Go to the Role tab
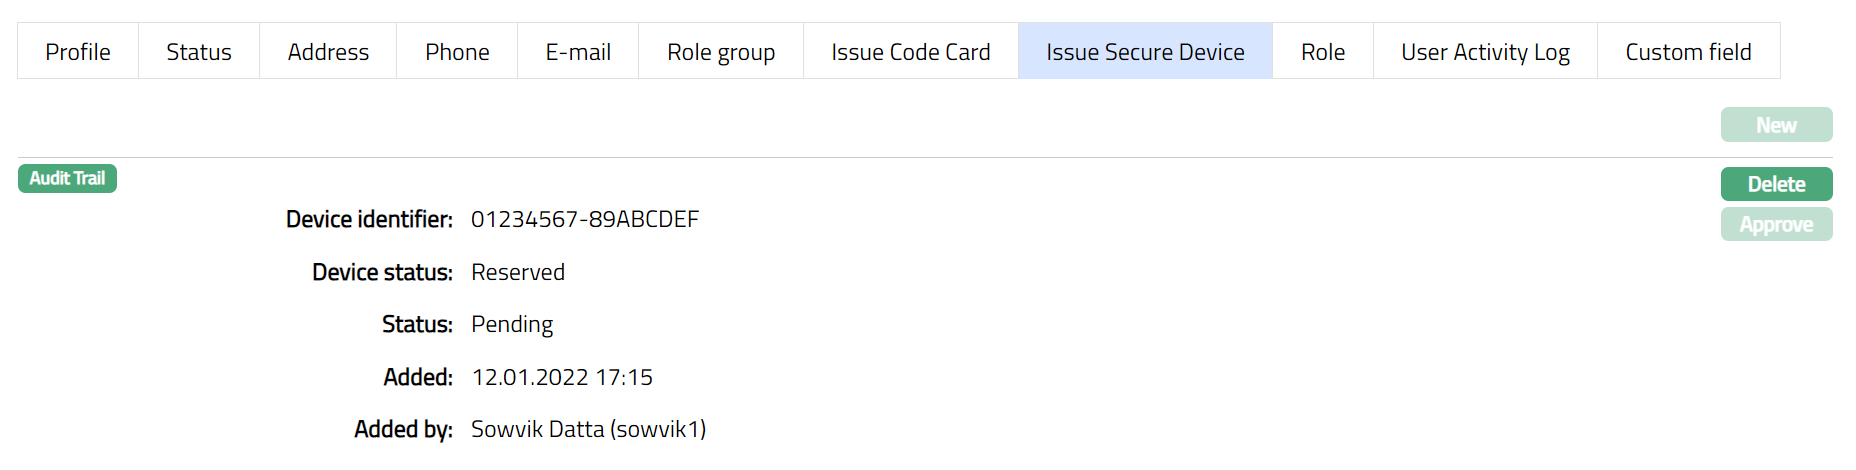This screenshot has width=1856, height=470. pyautogui.click(x=1323, y=52)
